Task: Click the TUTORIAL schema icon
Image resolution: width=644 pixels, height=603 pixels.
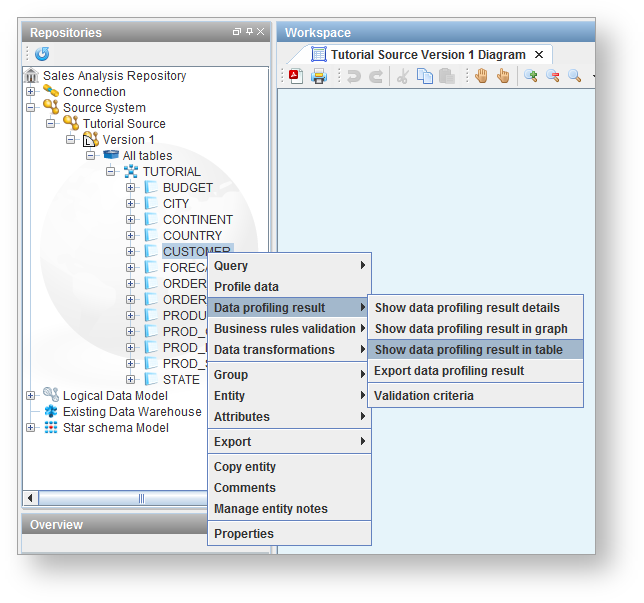Action: (x=131, y=171)
